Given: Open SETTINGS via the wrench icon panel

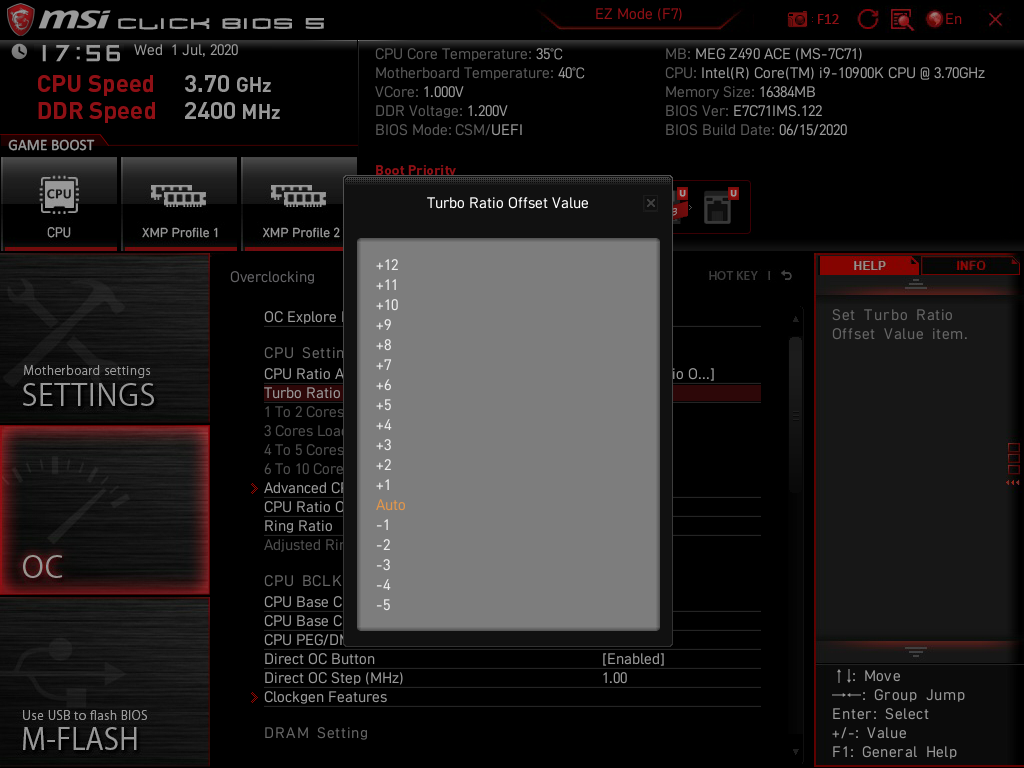Looking at the screenshot, I should coord(104,340).
